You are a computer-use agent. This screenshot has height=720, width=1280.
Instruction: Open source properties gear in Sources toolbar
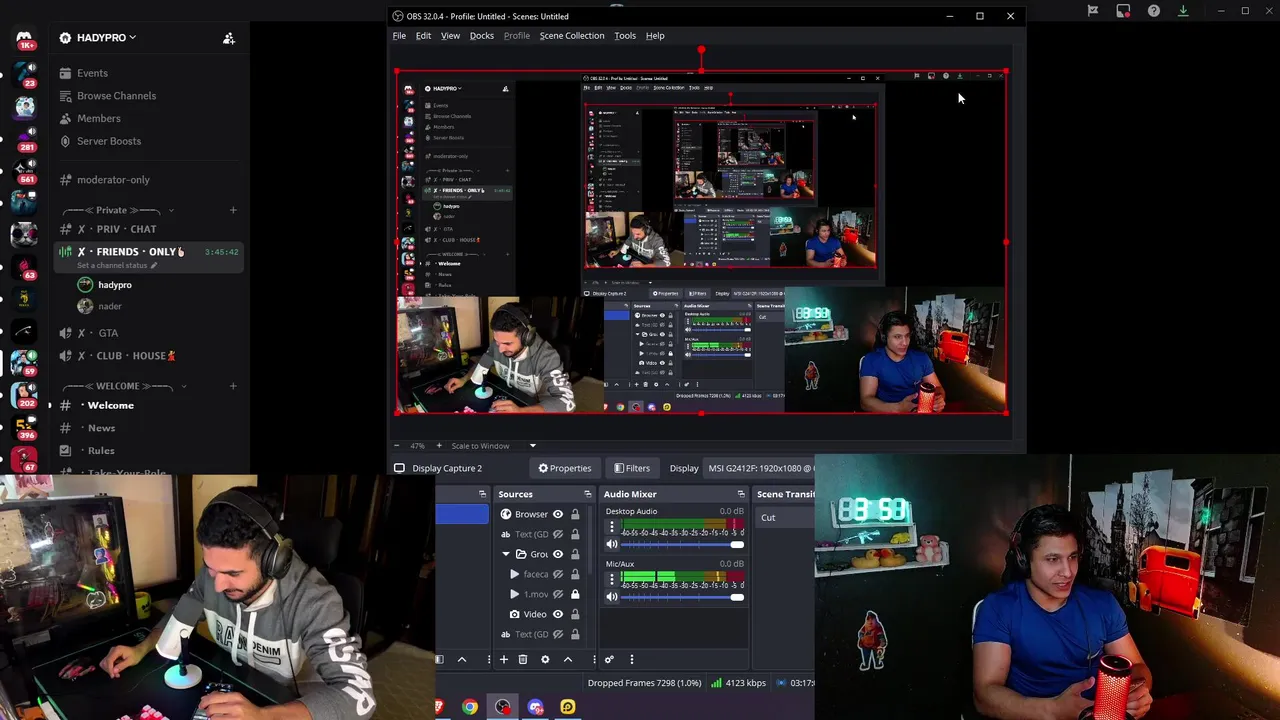tap(545, 659)
